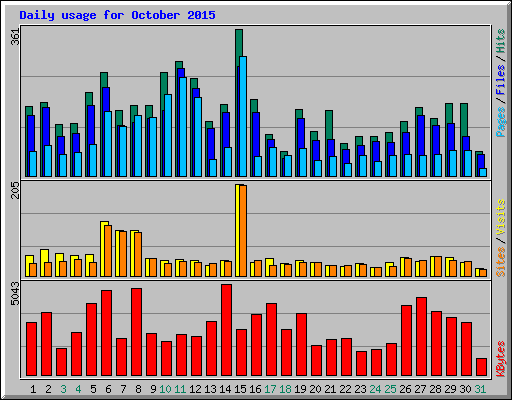Click green day label '10' on the x-axis

coord(165,389)
